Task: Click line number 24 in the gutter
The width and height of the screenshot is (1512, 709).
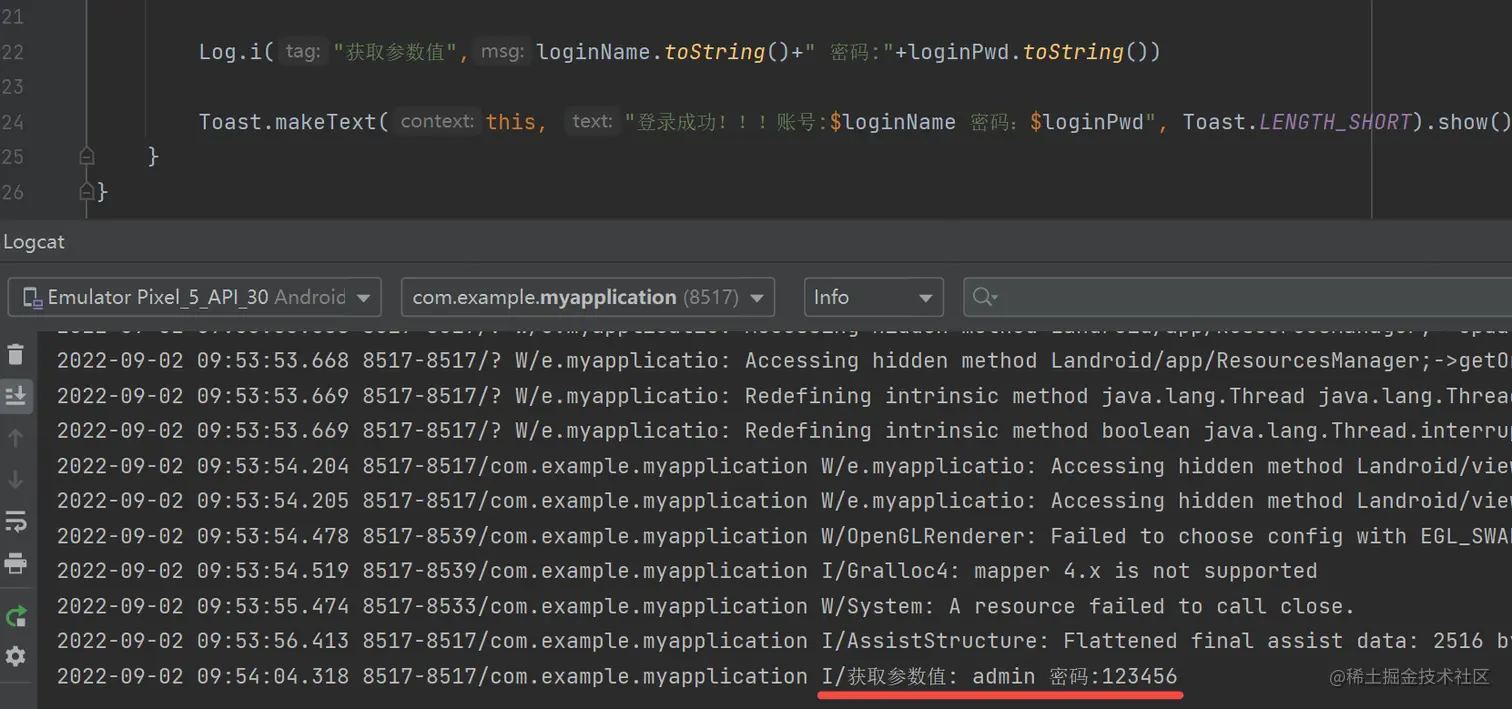Action: coord(12,122)
